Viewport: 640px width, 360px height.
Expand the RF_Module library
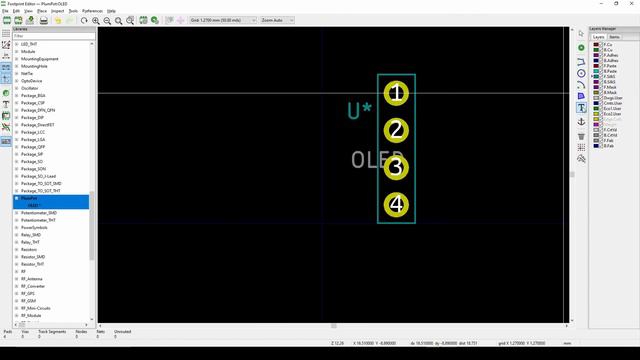17,316
